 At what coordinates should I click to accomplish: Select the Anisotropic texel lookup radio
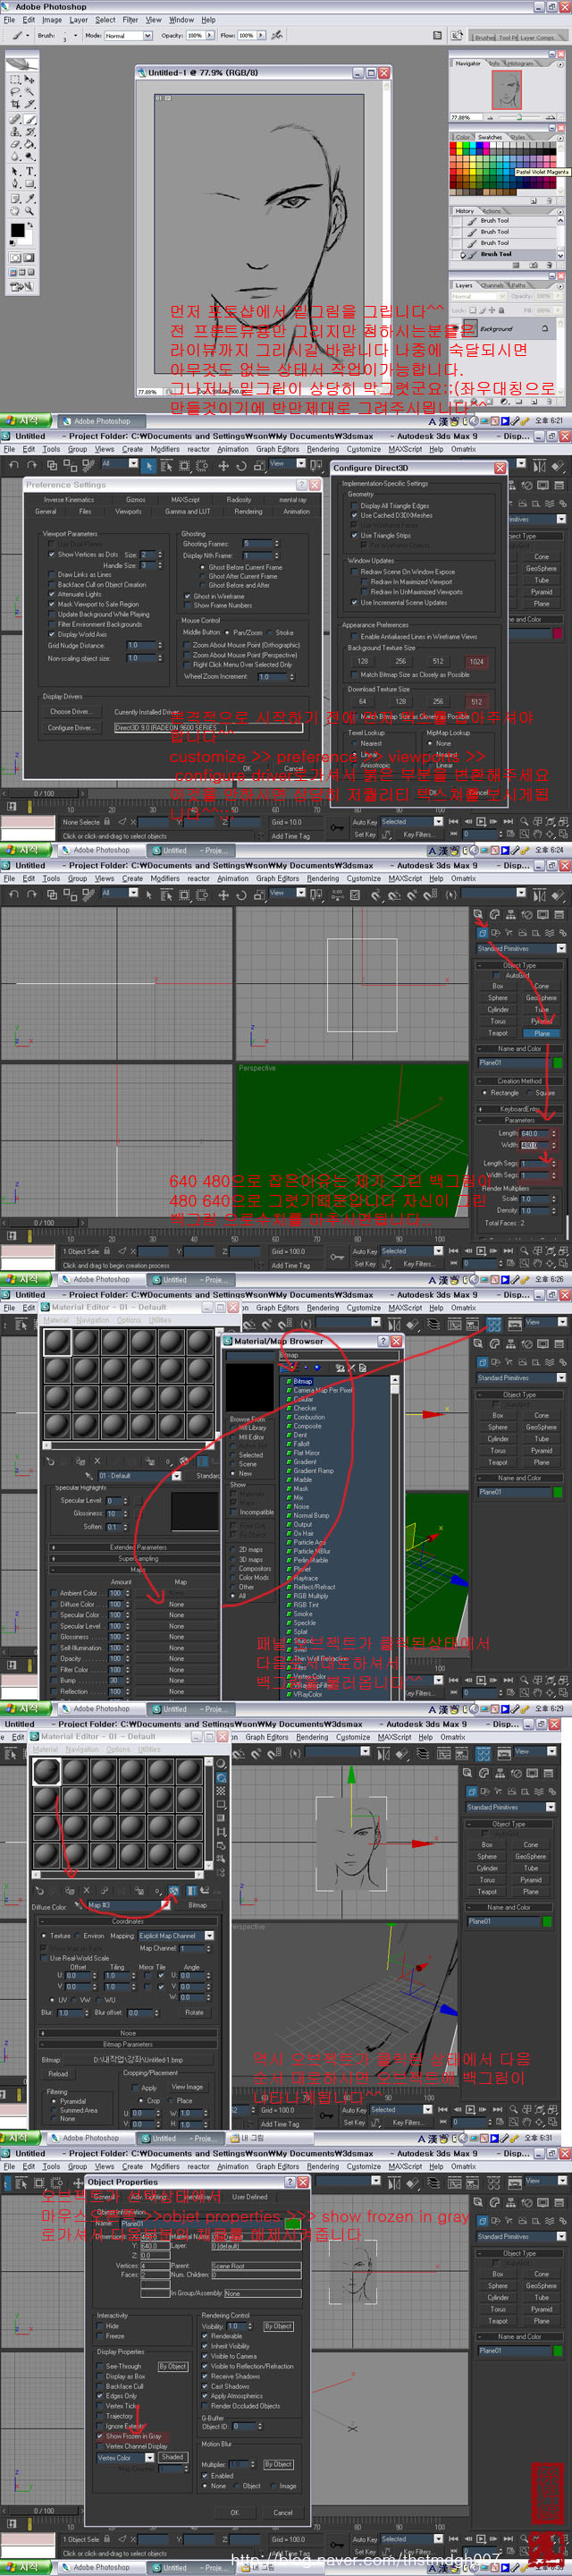point(355,765)
